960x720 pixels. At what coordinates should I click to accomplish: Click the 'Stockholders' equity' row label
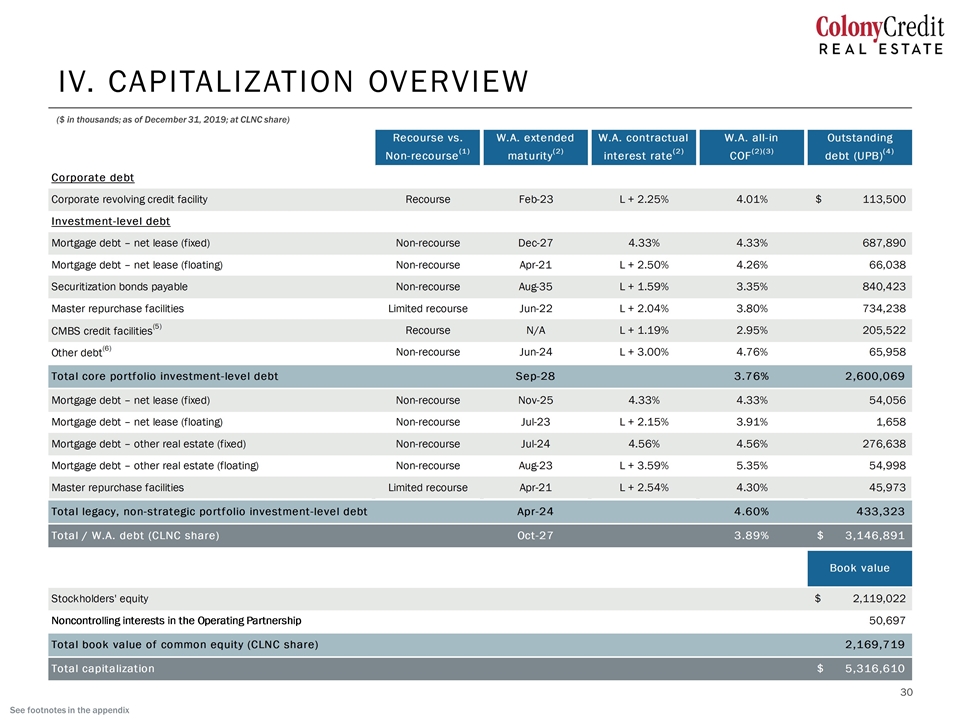[x=100, y=599]
